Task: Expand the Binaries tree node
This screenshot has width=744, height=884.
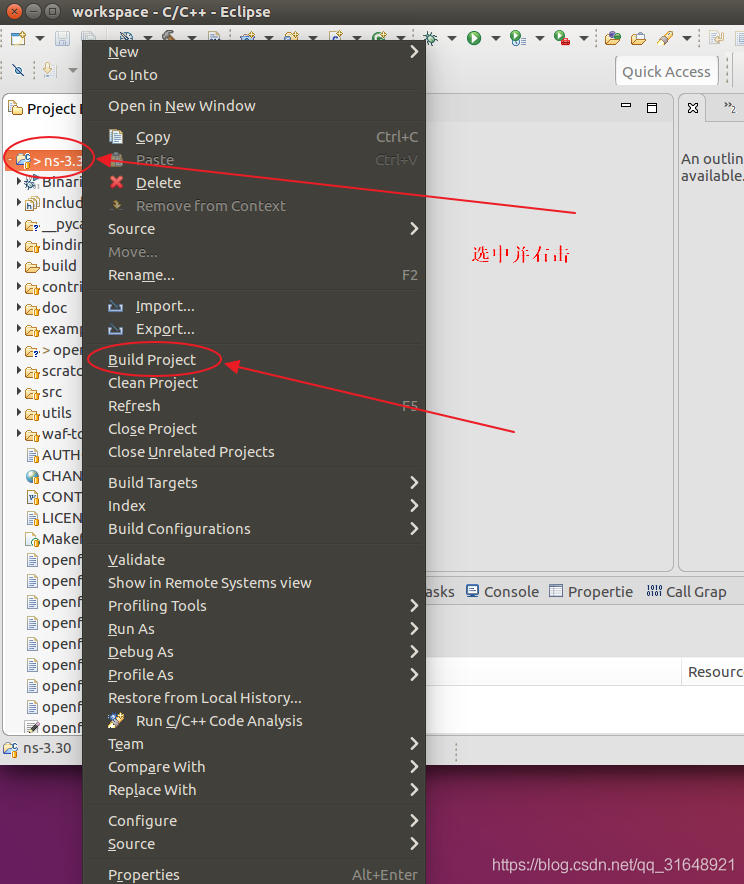Action: [x=19, y=182]
